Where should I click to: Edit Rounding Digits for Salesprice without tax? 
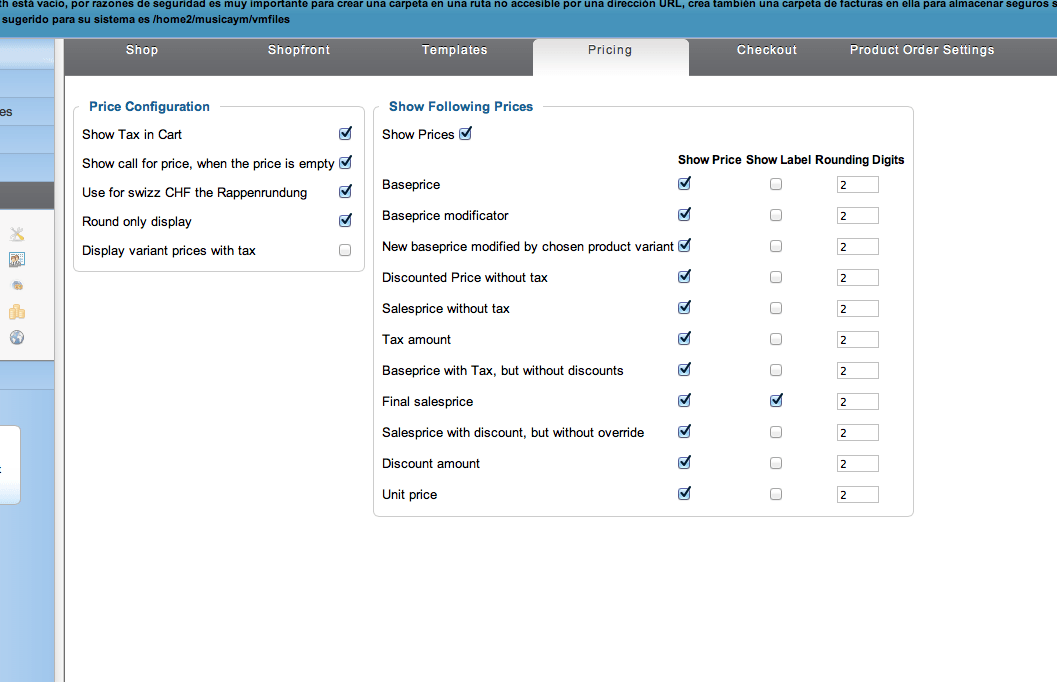[x=857, y=309]
